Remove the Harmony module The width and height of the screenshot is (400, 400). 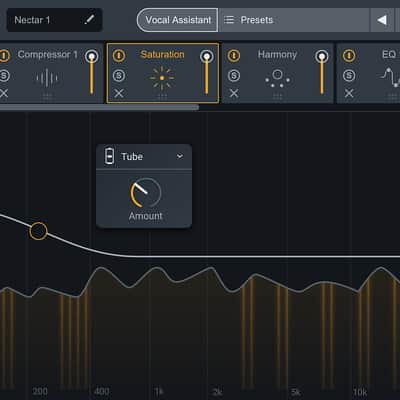pyautogui.click(x=234, y=94)
